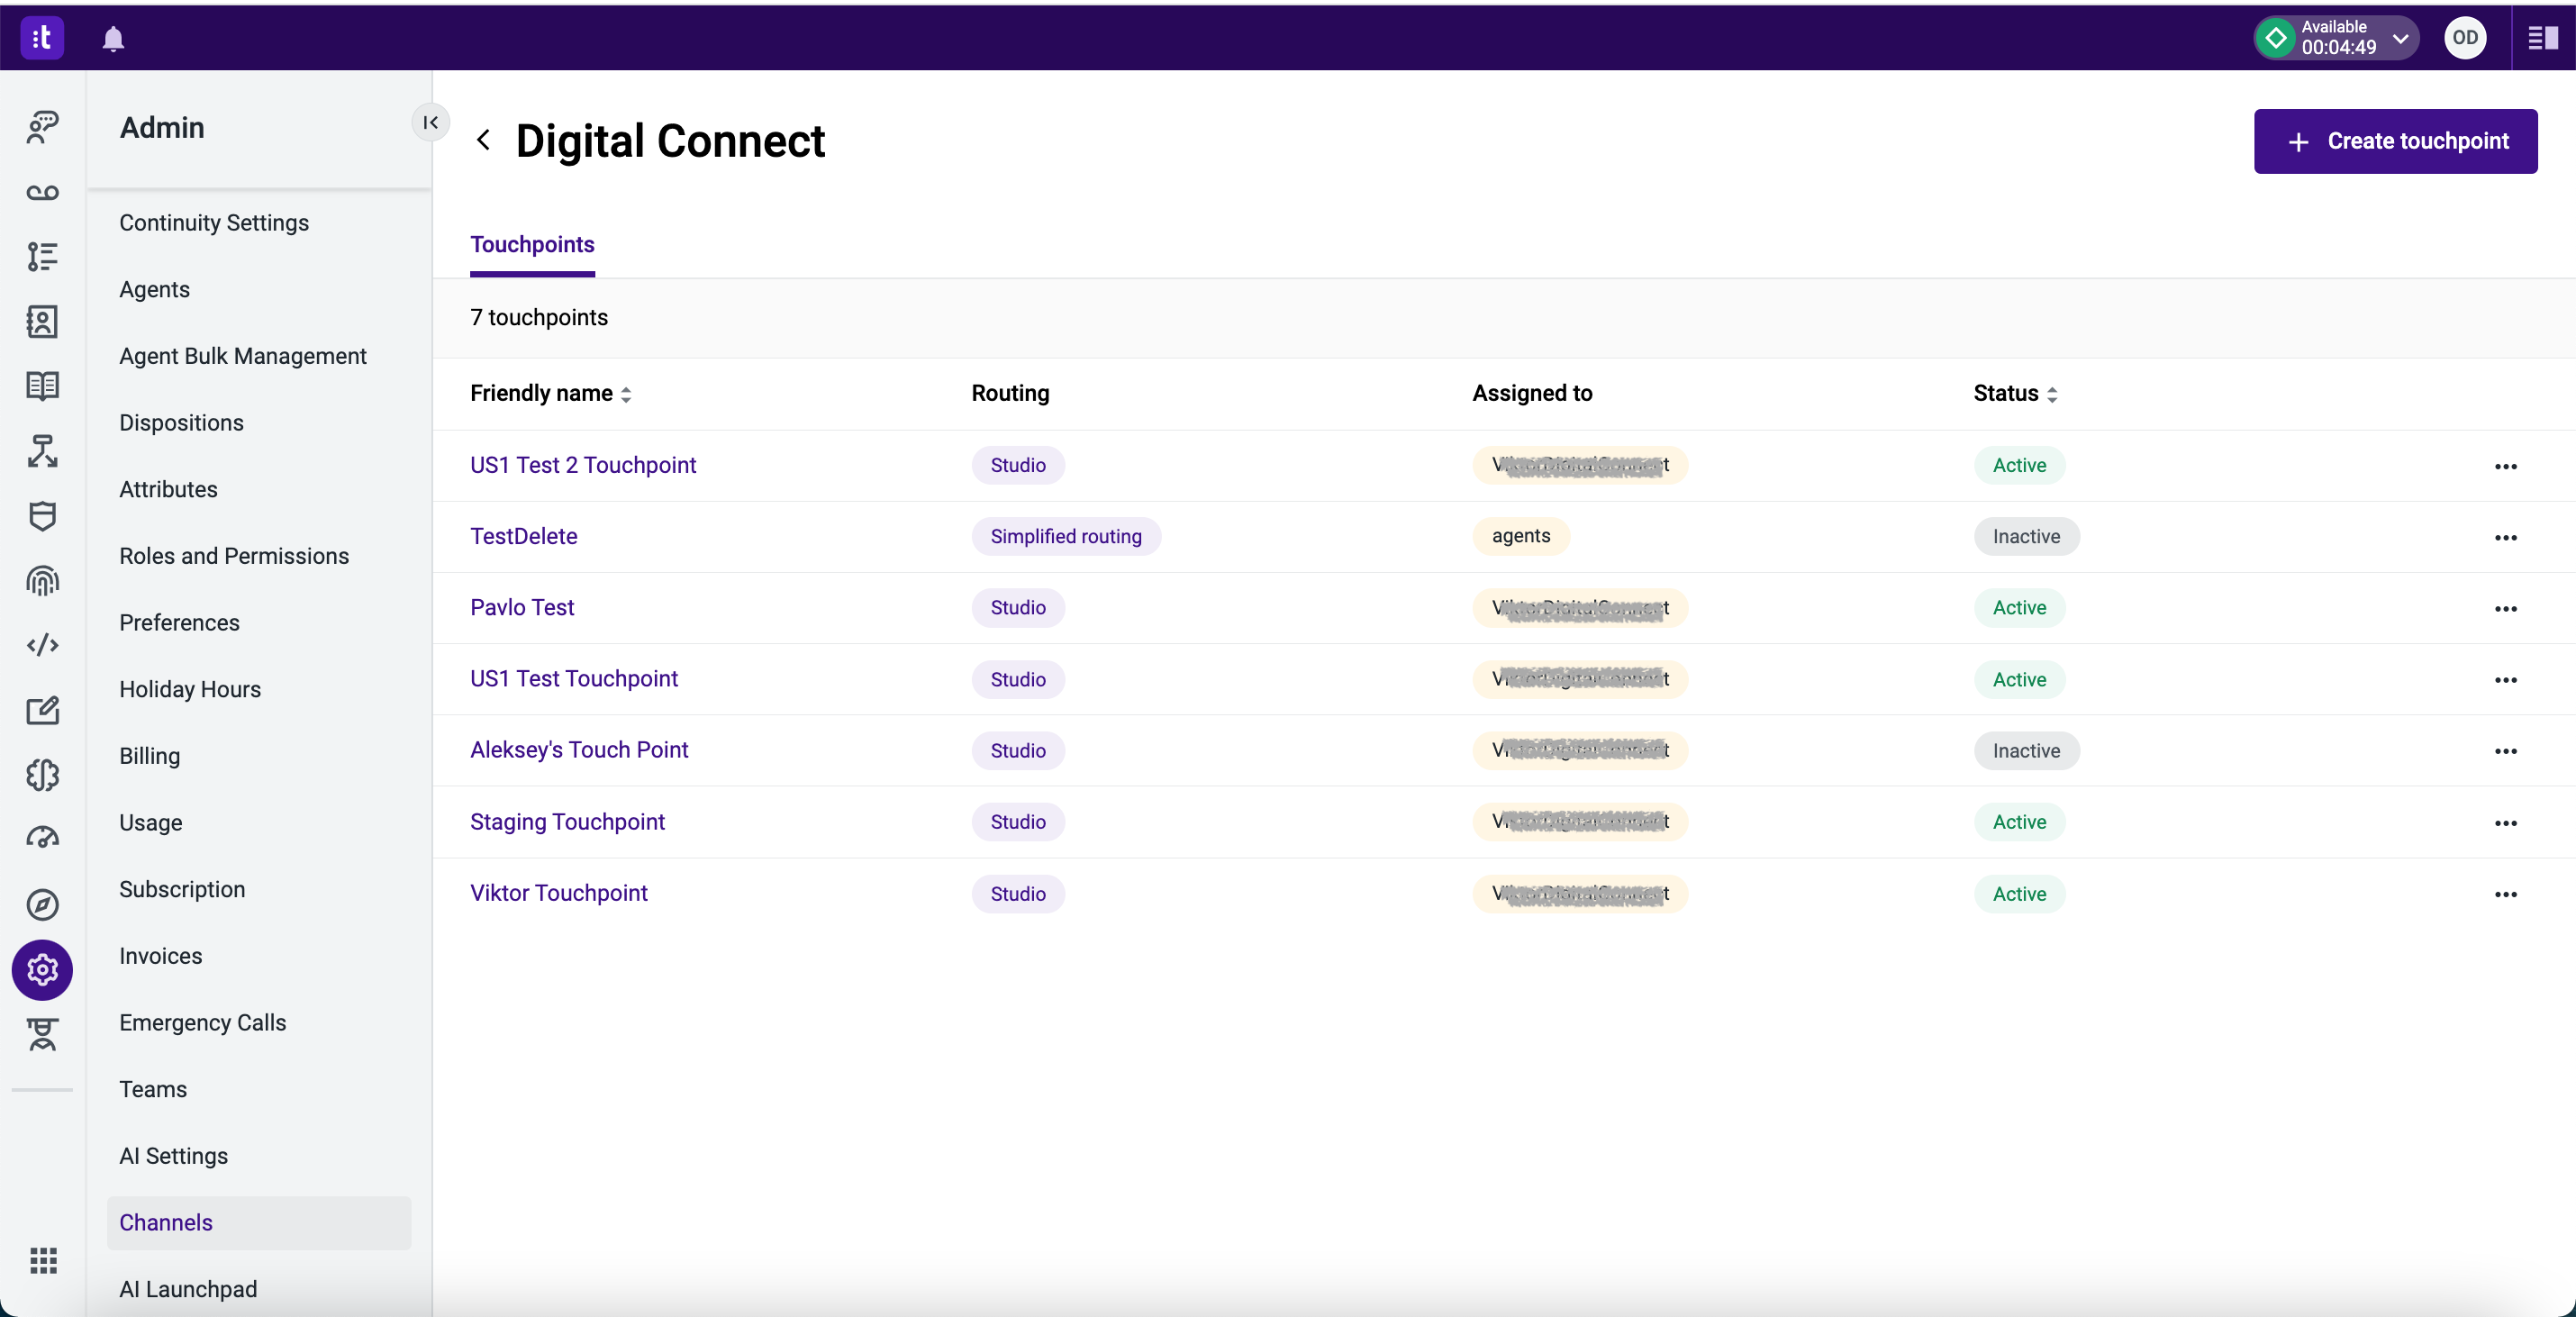
Task: Open the Channels menu item
Action: click(166, 1222)
